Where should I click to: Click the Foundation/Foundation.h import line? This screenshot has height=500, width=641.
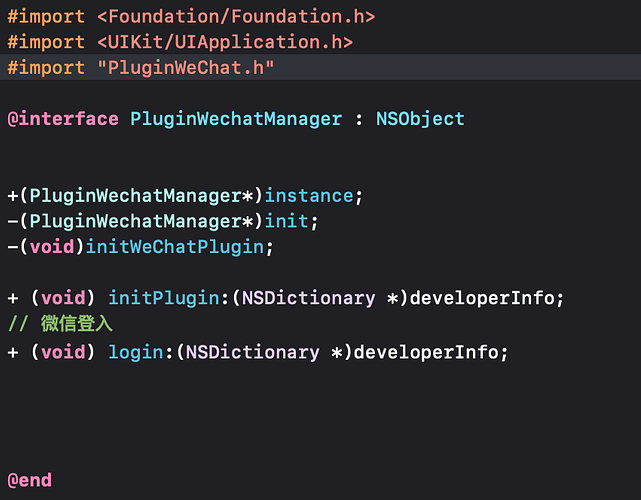point(191,17)
